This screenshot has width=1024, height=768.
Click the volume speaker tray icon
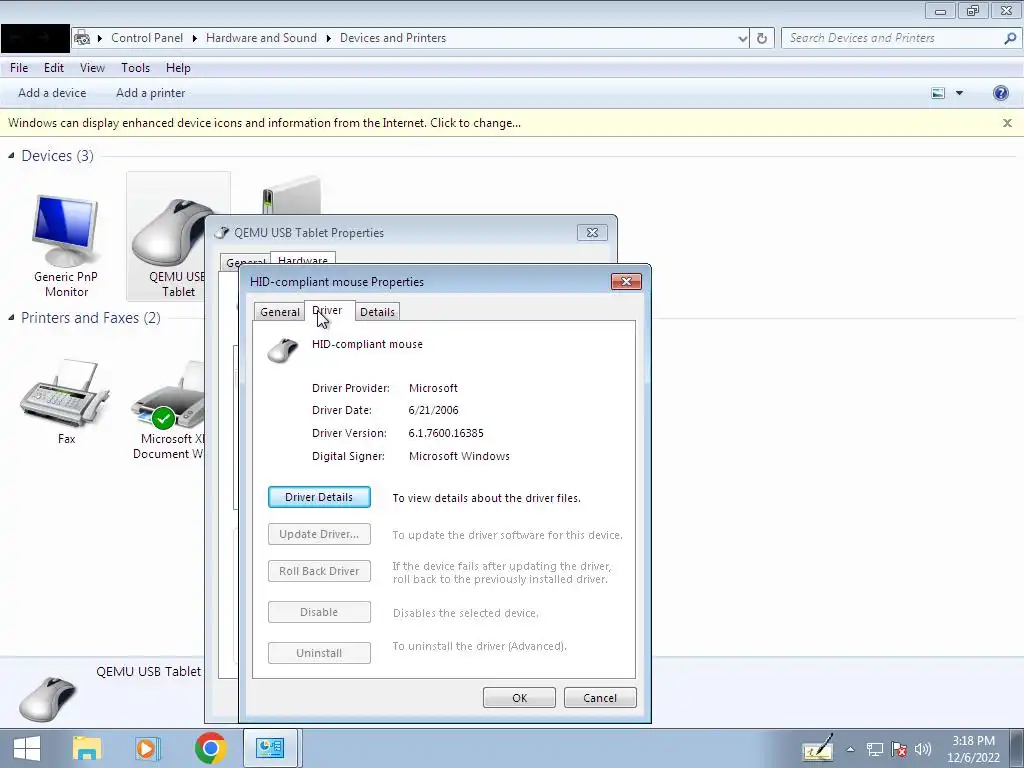pyautogui.click(x=923, y=749)
